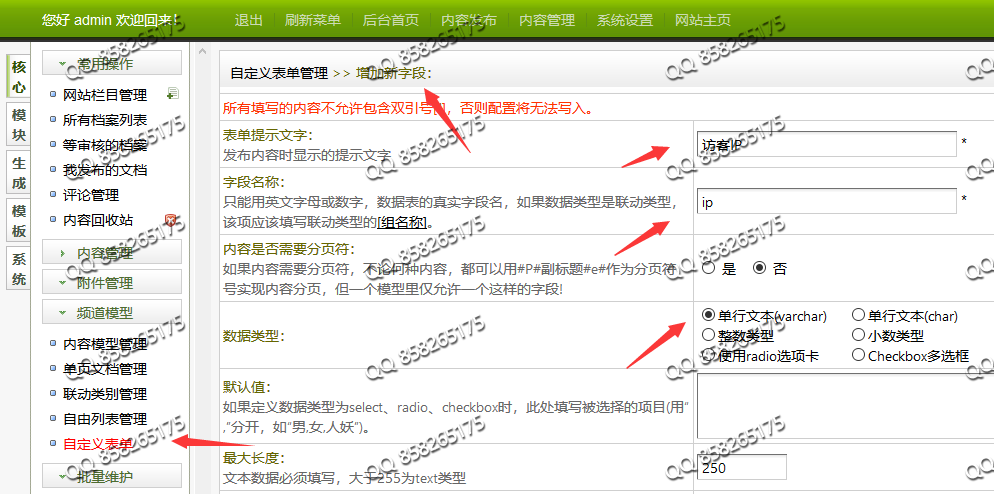Screen dimensions: 994x494
Task: Collapse the 附件管理 sidebar section
Action: click(x=112, y=282)
